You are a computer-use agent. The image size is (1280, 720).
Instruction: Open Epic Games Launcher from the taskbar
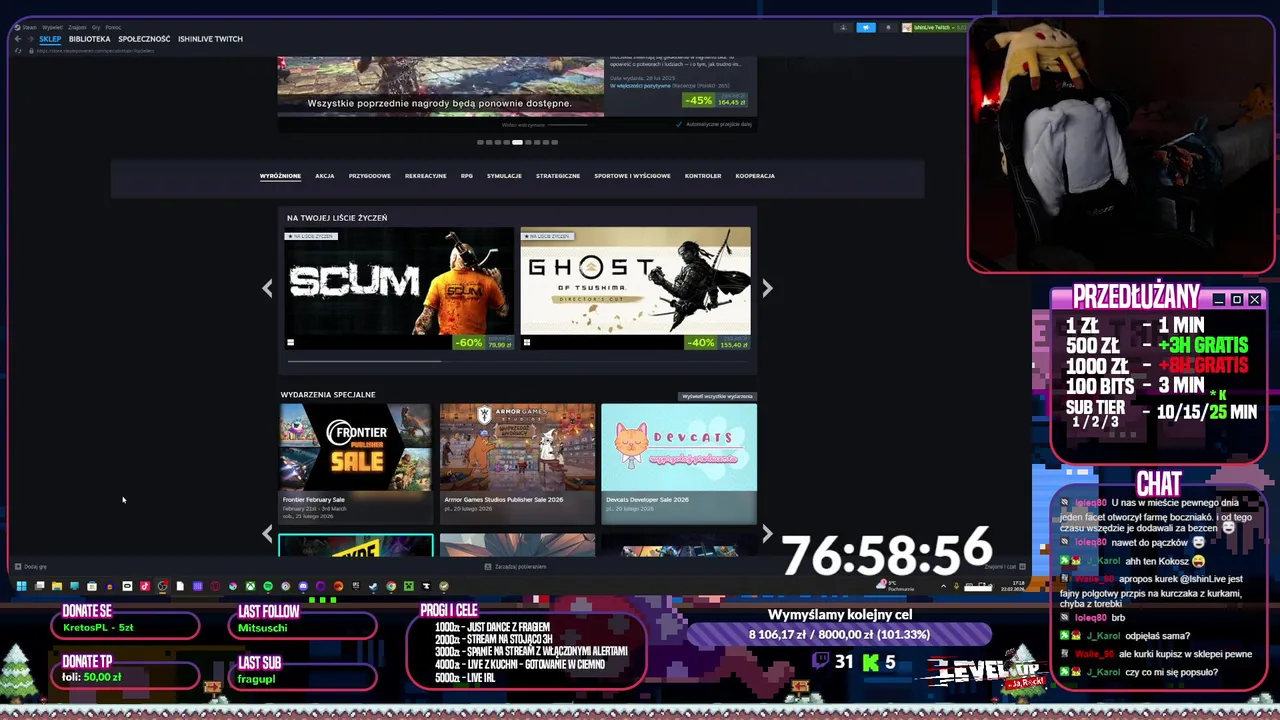[356, 586]
